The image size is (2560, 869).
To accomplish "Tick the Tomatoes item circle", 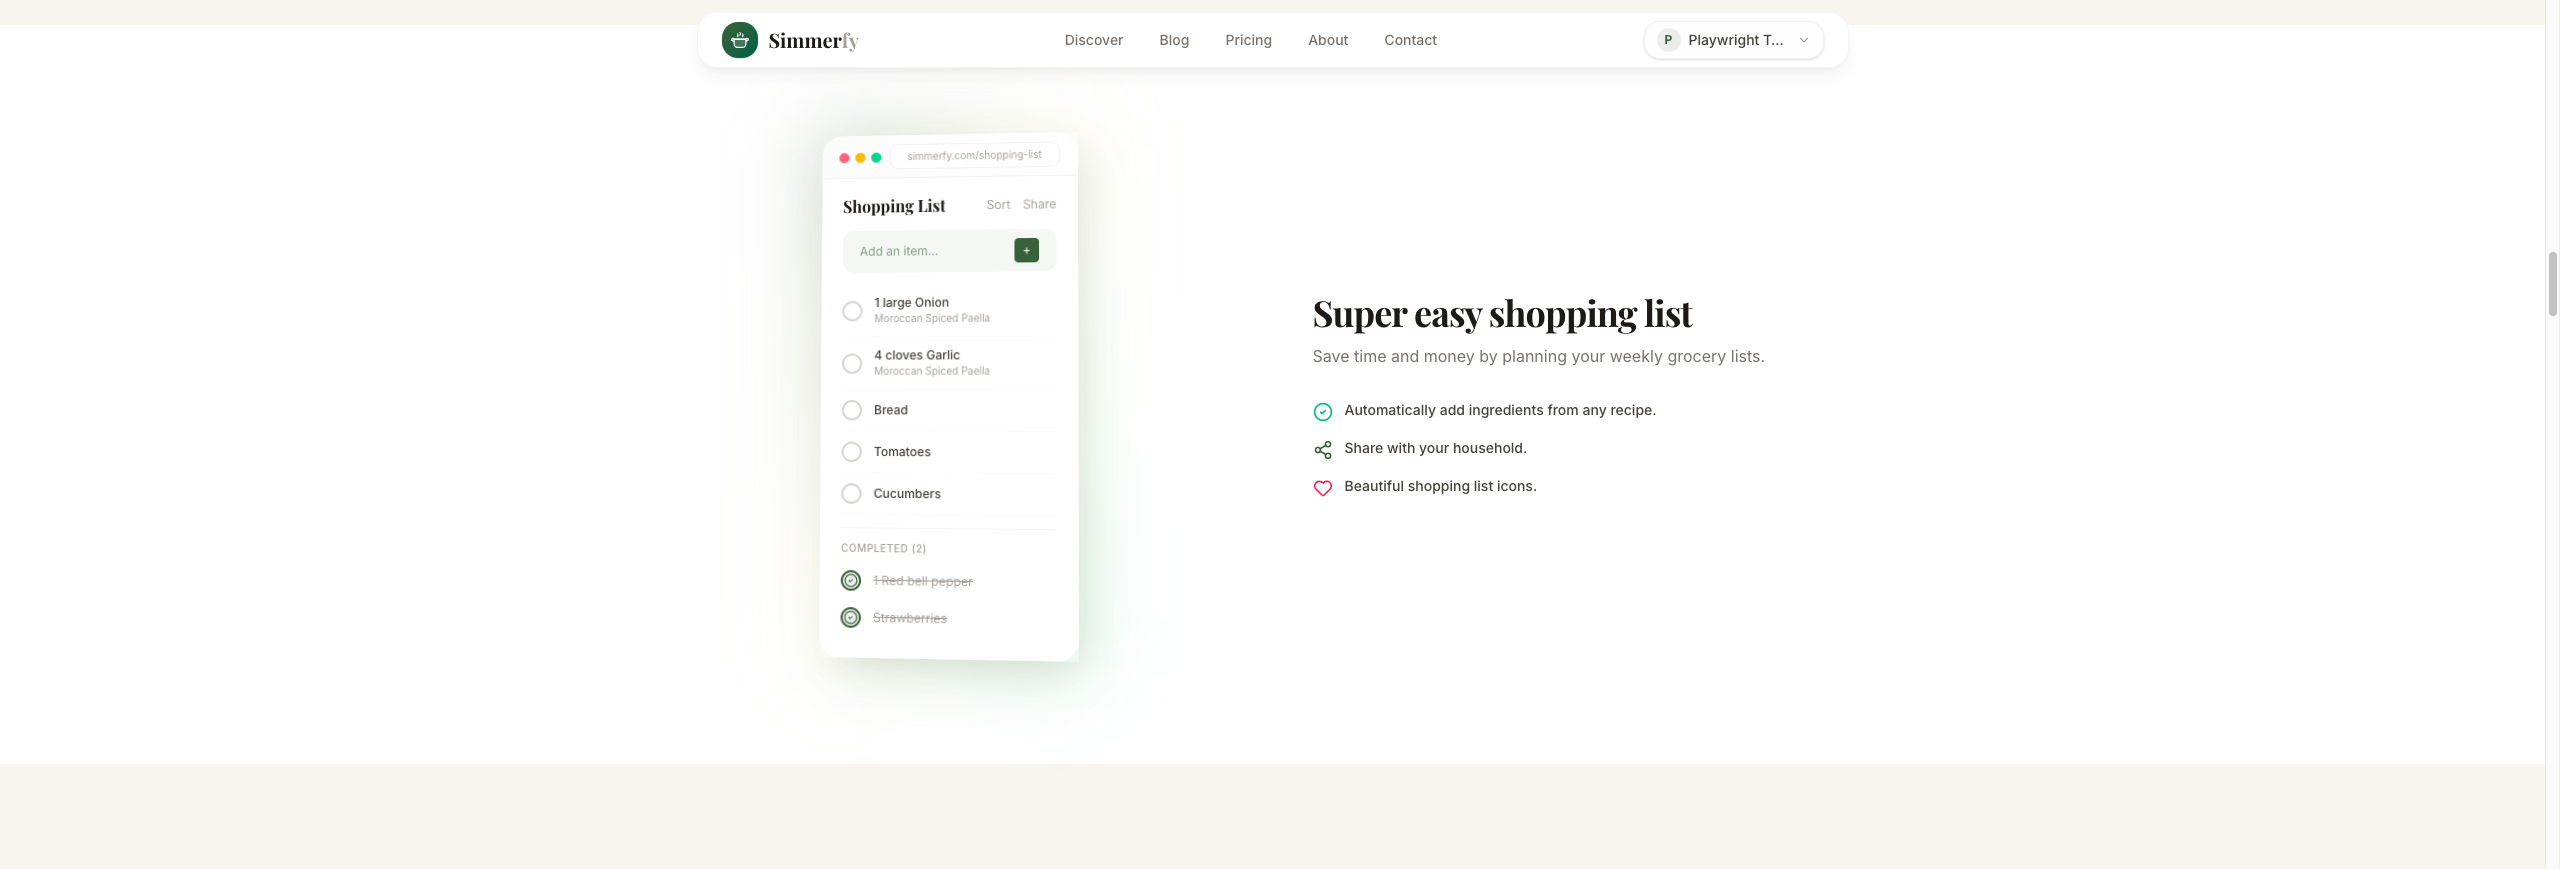I will pyautogui.click(x=852, y=452).
